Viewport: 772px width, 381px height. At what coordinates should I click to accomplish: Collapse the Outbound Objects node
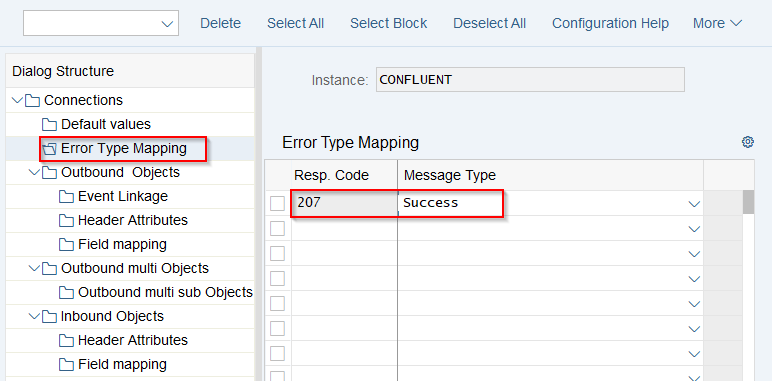34,172
